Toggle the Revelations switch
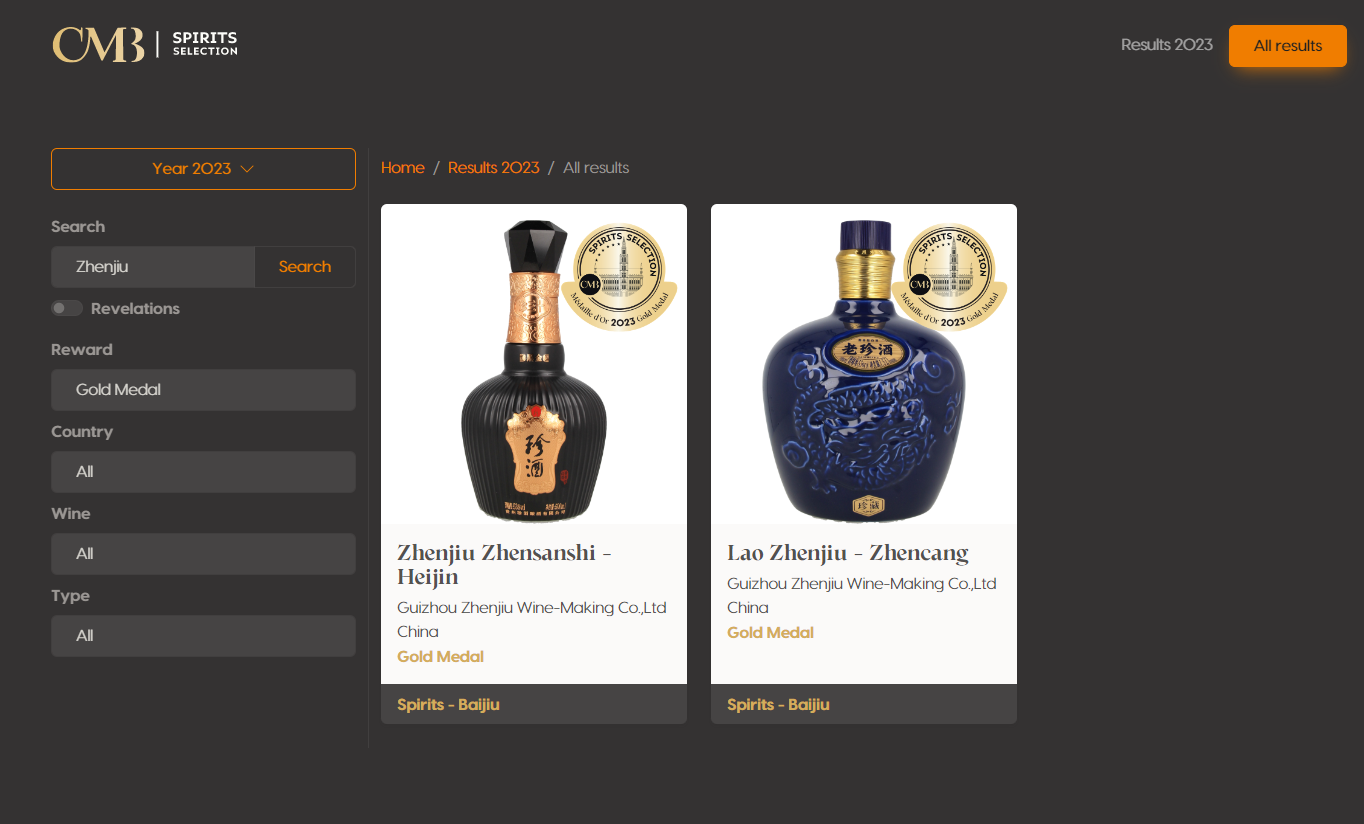 [67, 308]
